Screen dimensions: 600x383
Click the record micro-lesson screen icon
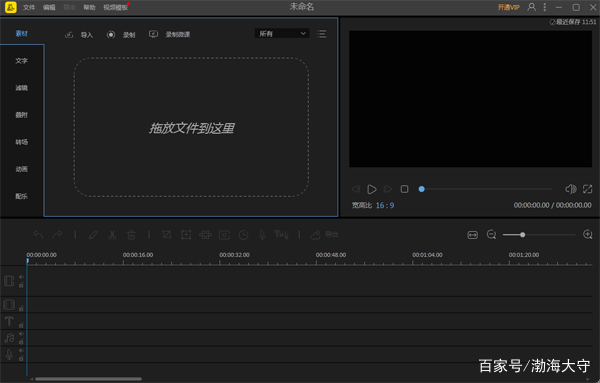[x=153, y=34]
